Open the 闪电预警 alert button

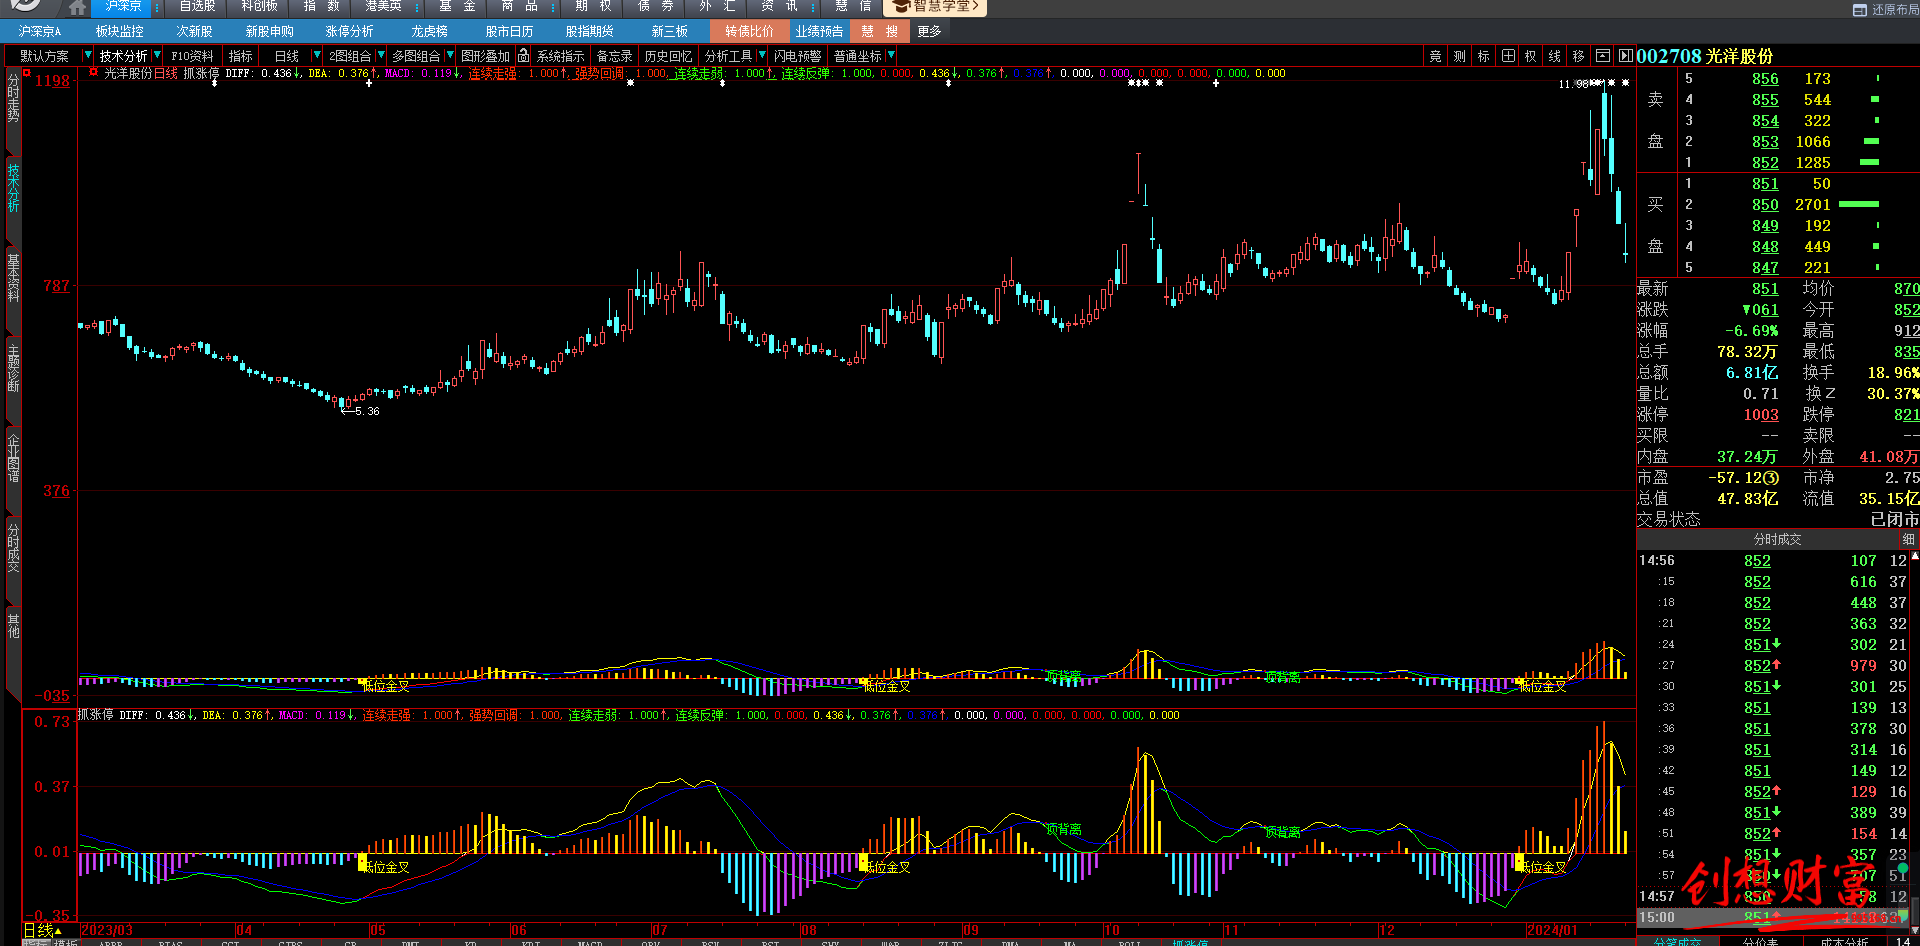point(797,56)
